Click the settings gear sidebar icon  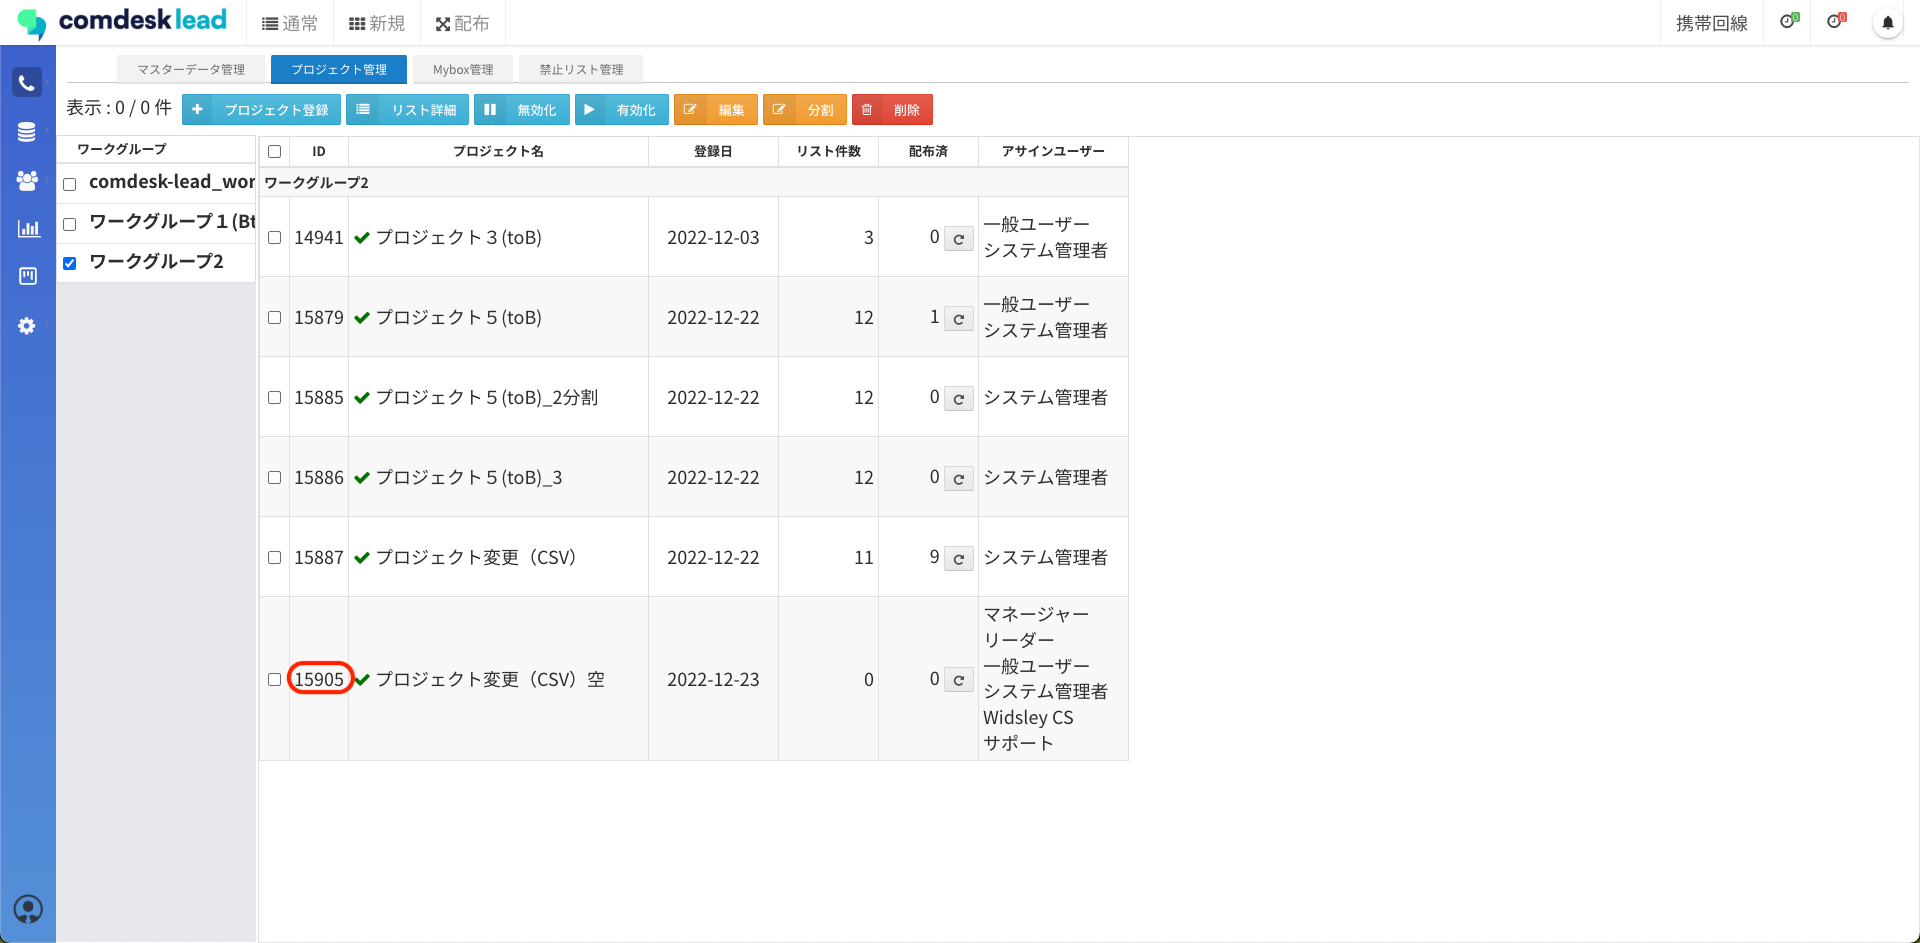pos(27,326)
